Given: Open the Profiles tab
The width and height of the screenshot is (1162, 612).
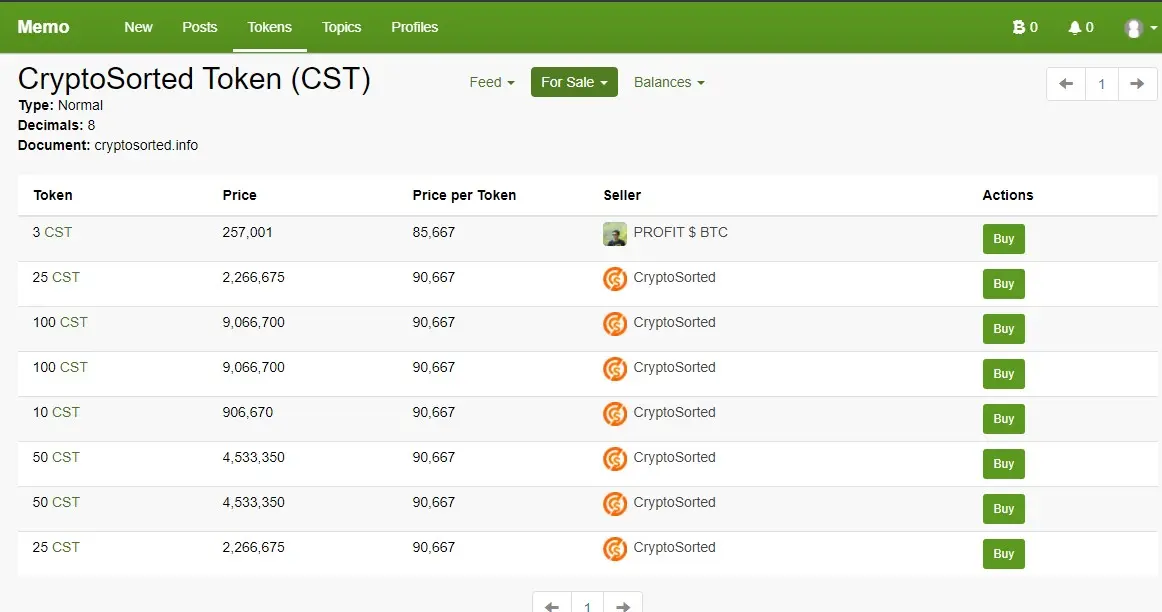Looking at the screenshot, I should (414, 27).
